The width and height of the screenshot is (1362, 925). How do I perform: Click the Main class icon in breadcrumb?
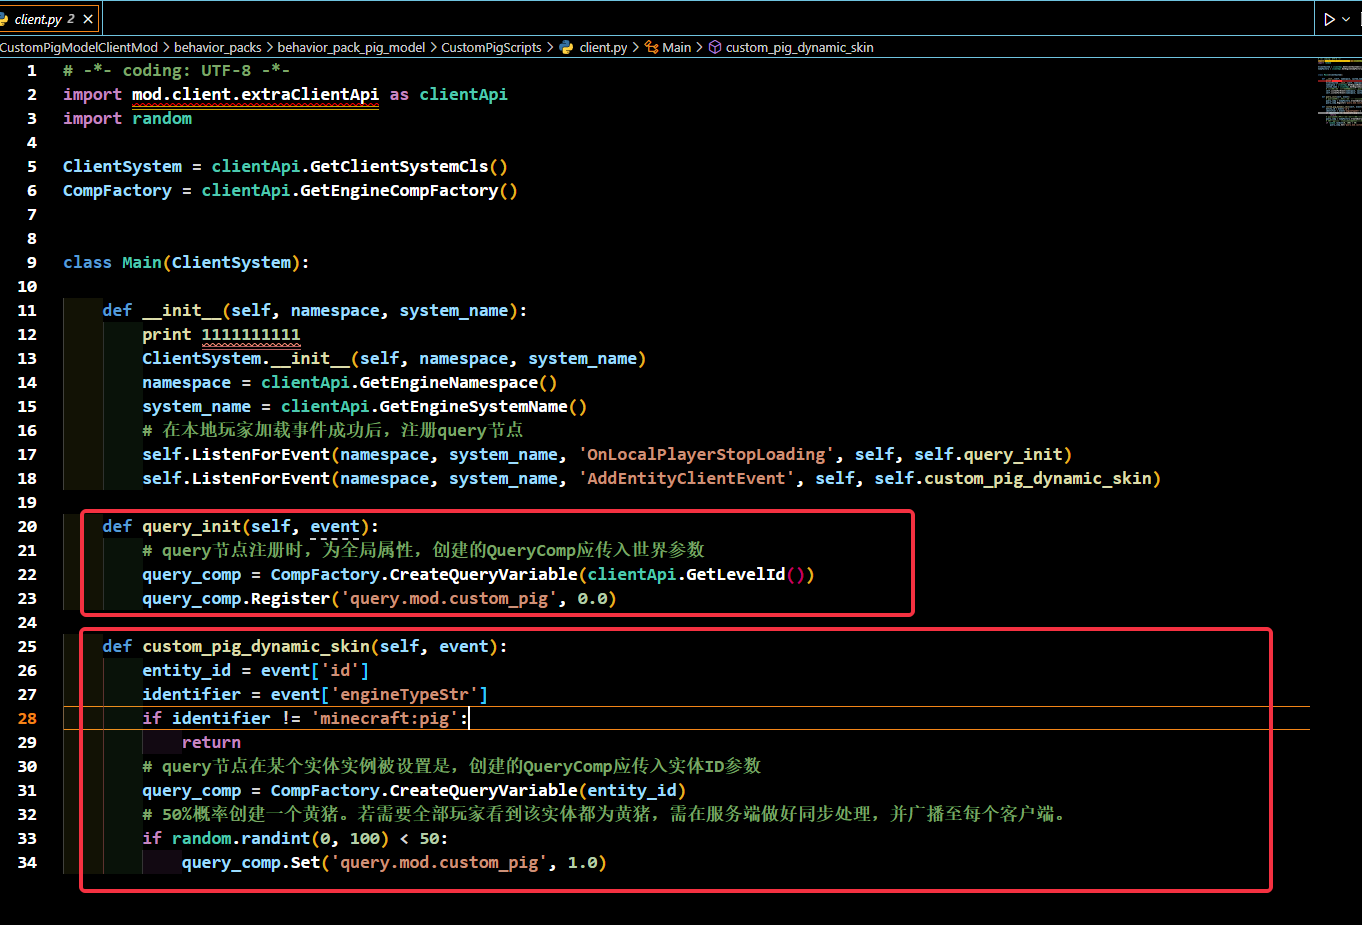(652, 47)
